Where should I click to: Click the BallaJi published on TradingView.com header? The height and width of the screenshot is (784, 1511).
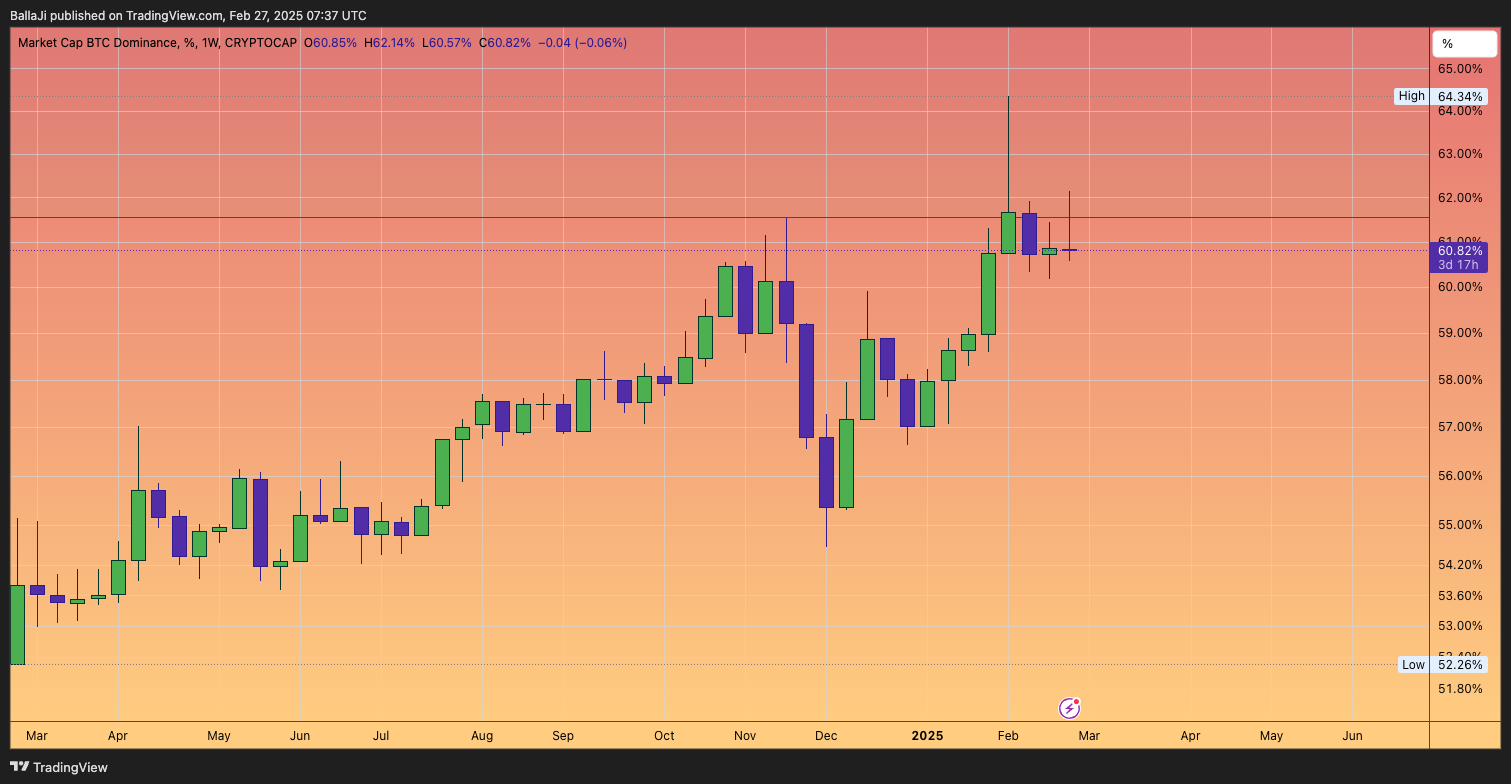188,15
